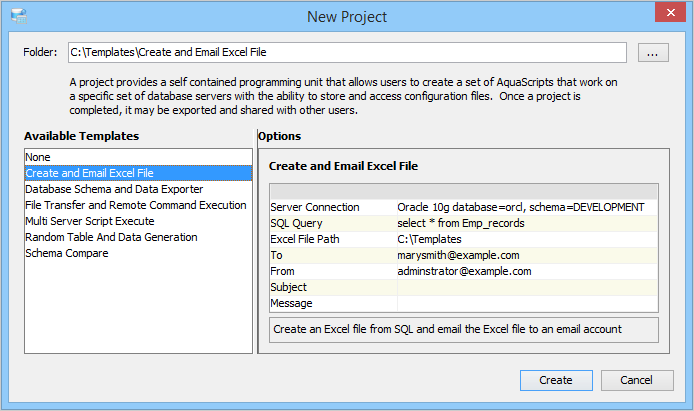Click the To email address field
Screen dimensions: 694x411
point(527,255)
